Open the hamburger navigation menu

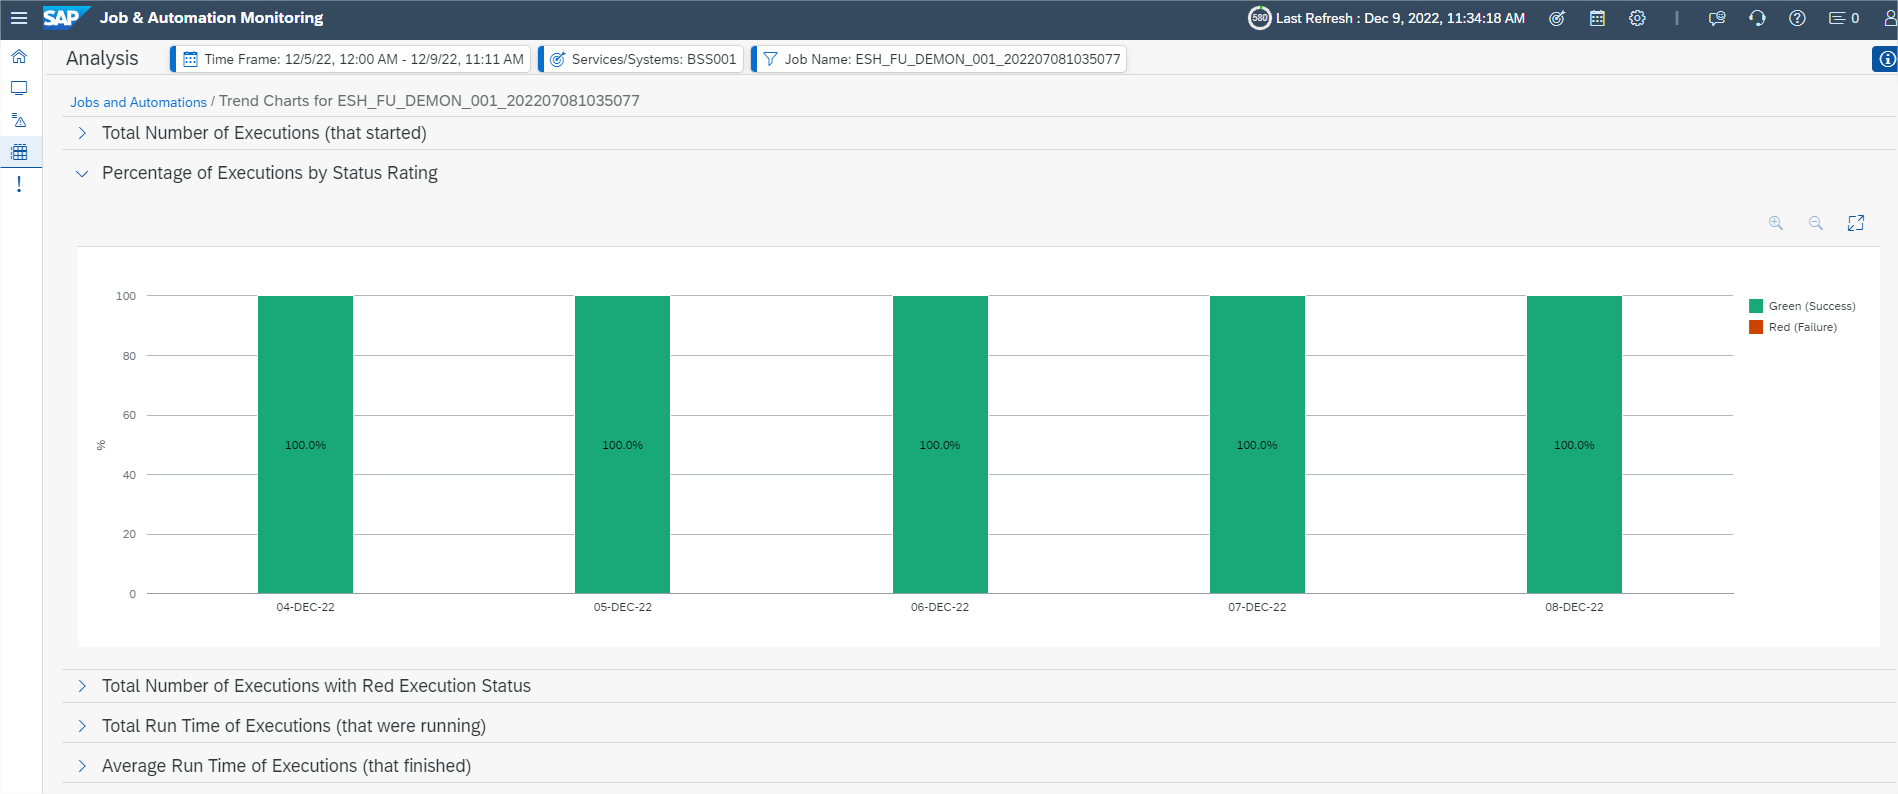click(x=19, y=18)
